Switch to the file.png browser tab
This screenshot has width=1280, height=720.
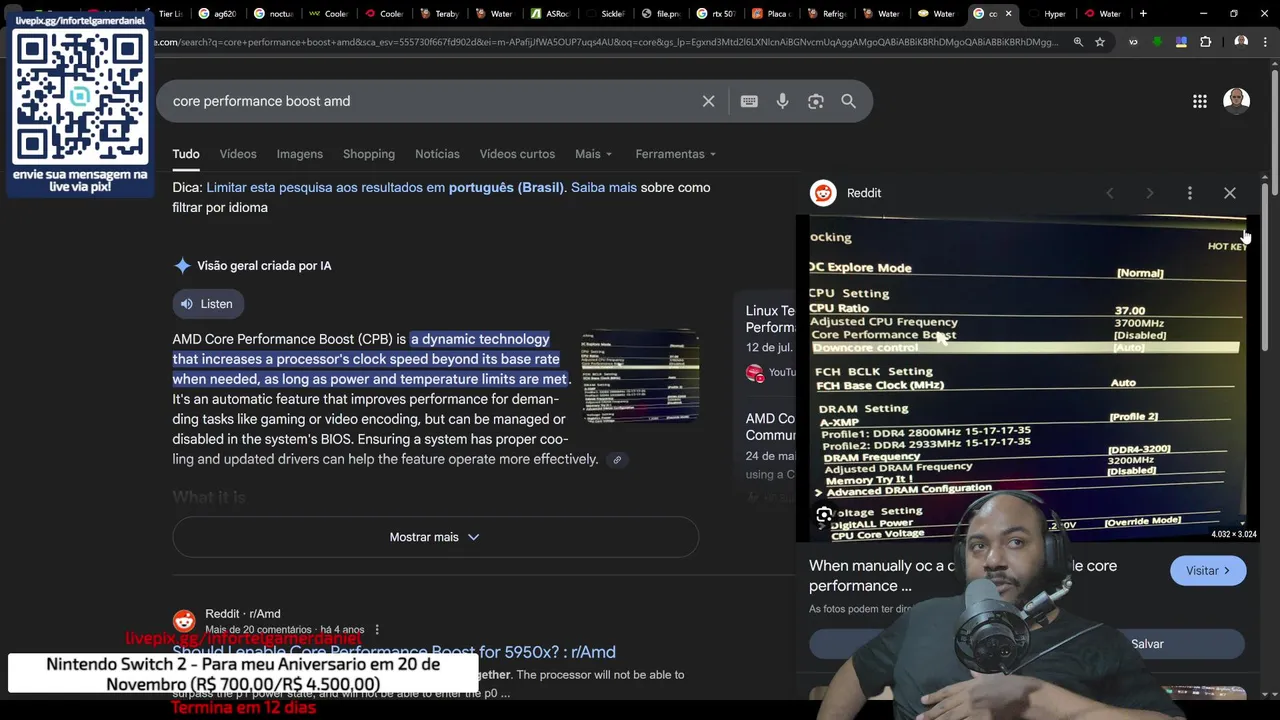click(x=660, y=14)
